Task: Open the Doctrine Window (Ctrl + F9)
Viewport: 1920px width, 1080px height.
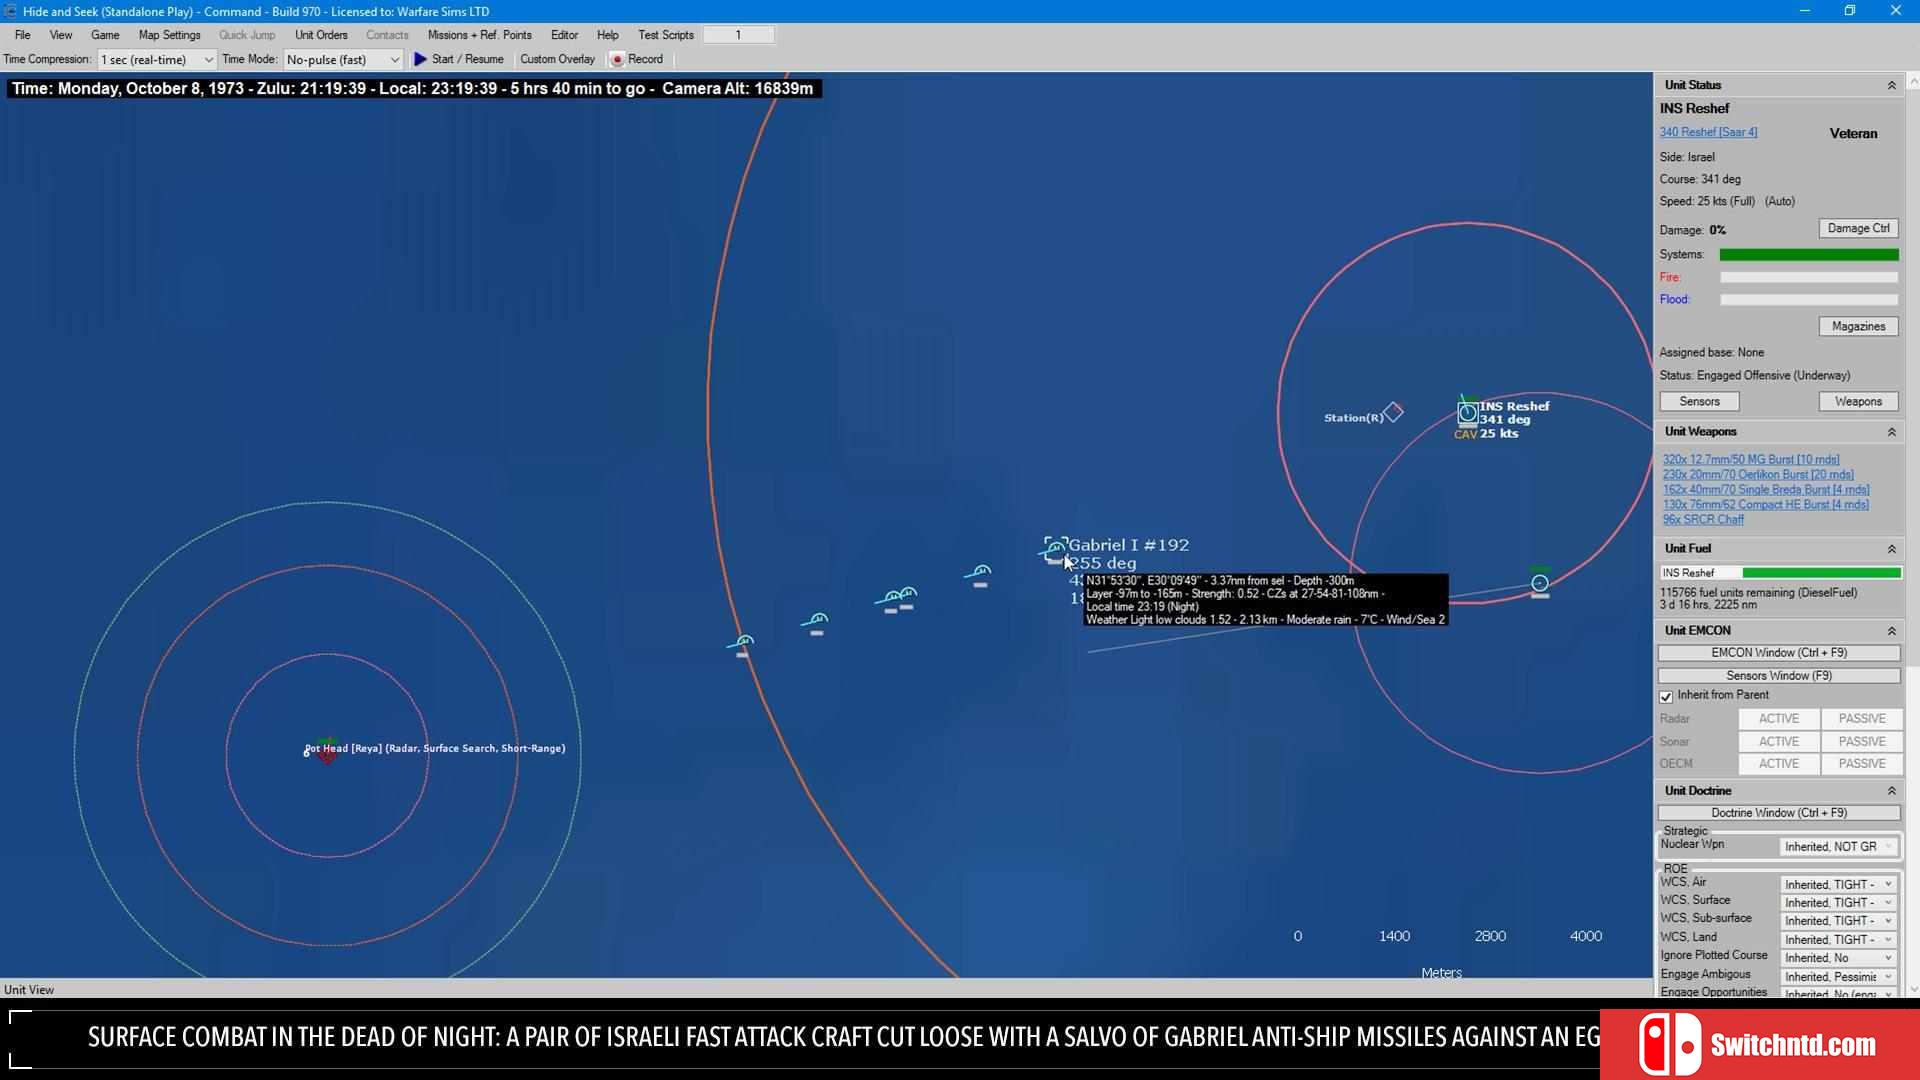Action: point(1779,813)
